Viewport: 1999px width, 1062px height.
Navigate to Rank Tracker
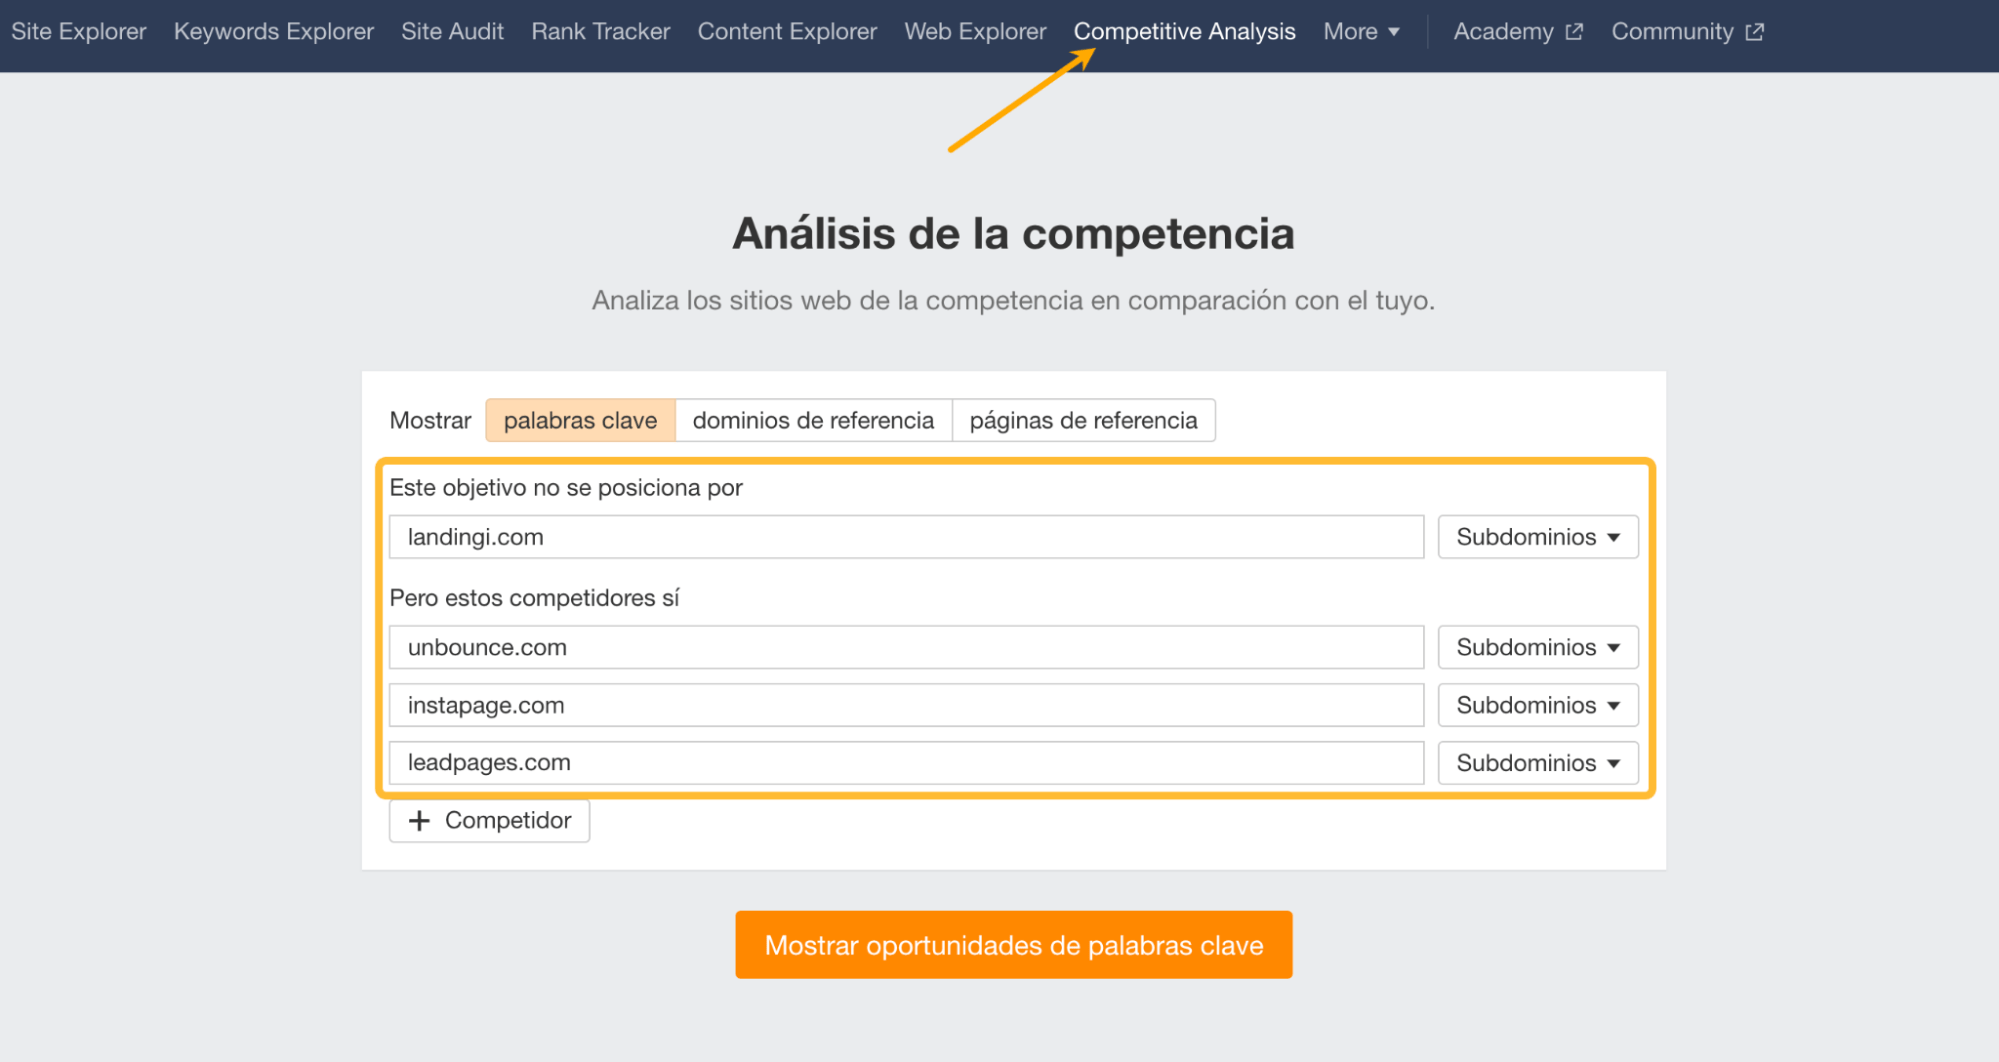point(600,31)
